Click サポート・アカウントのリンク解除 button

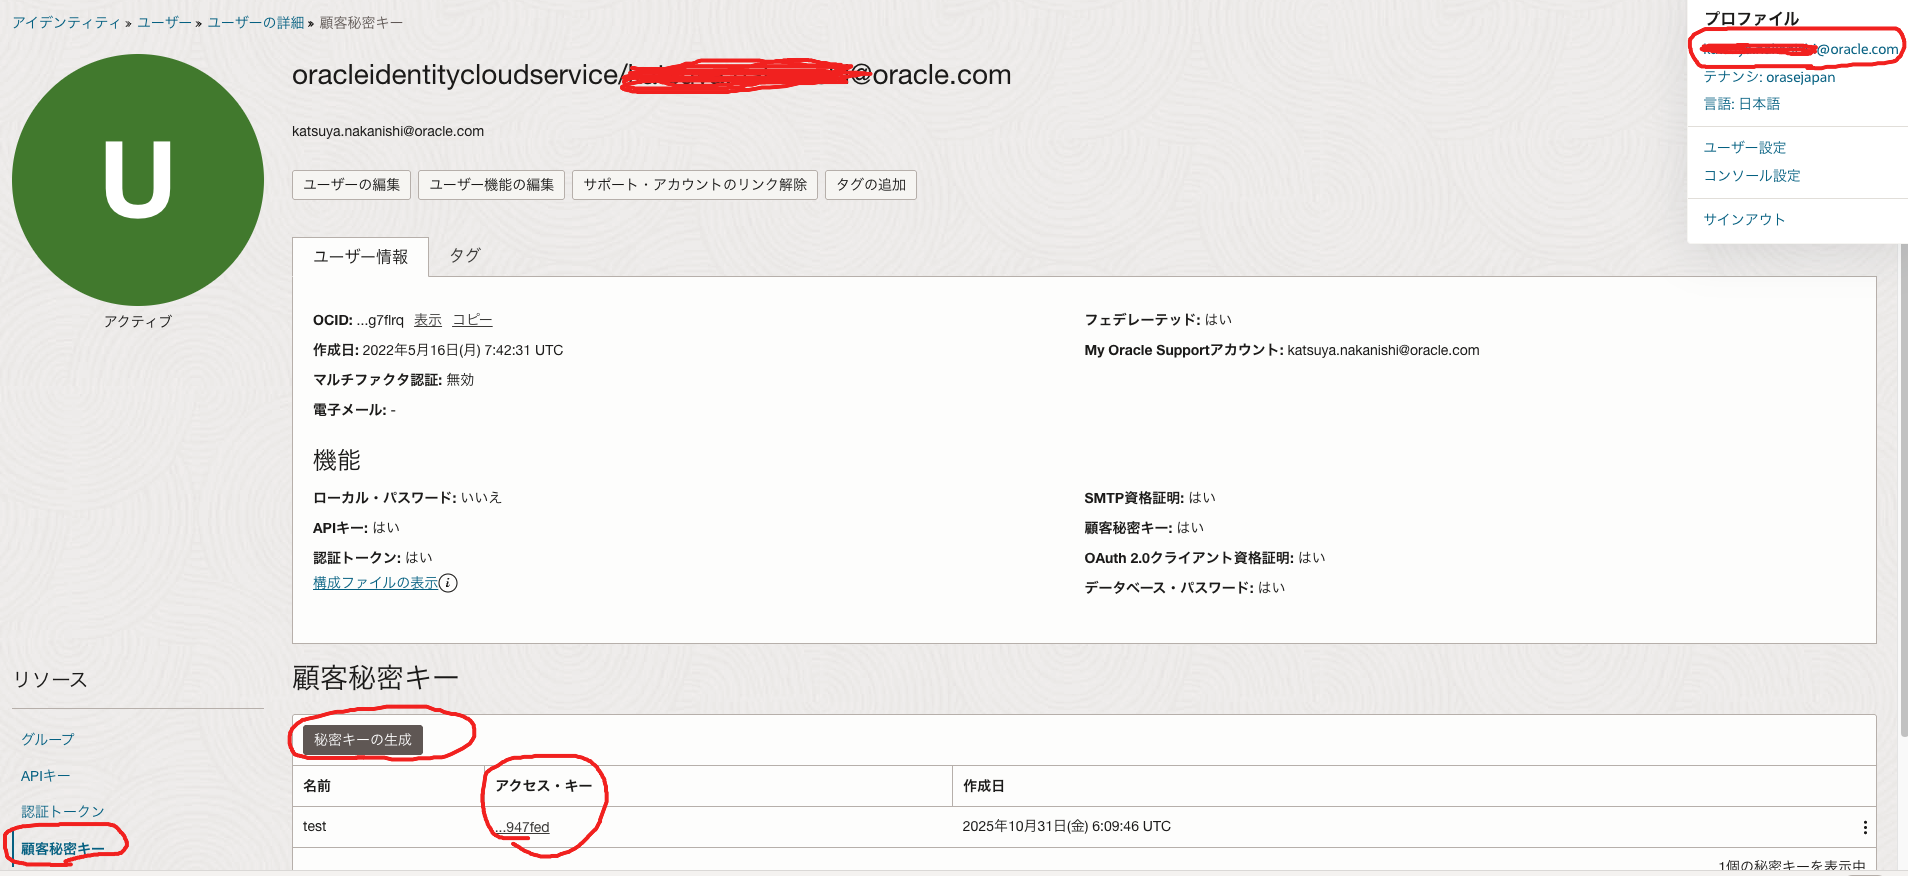695,185
